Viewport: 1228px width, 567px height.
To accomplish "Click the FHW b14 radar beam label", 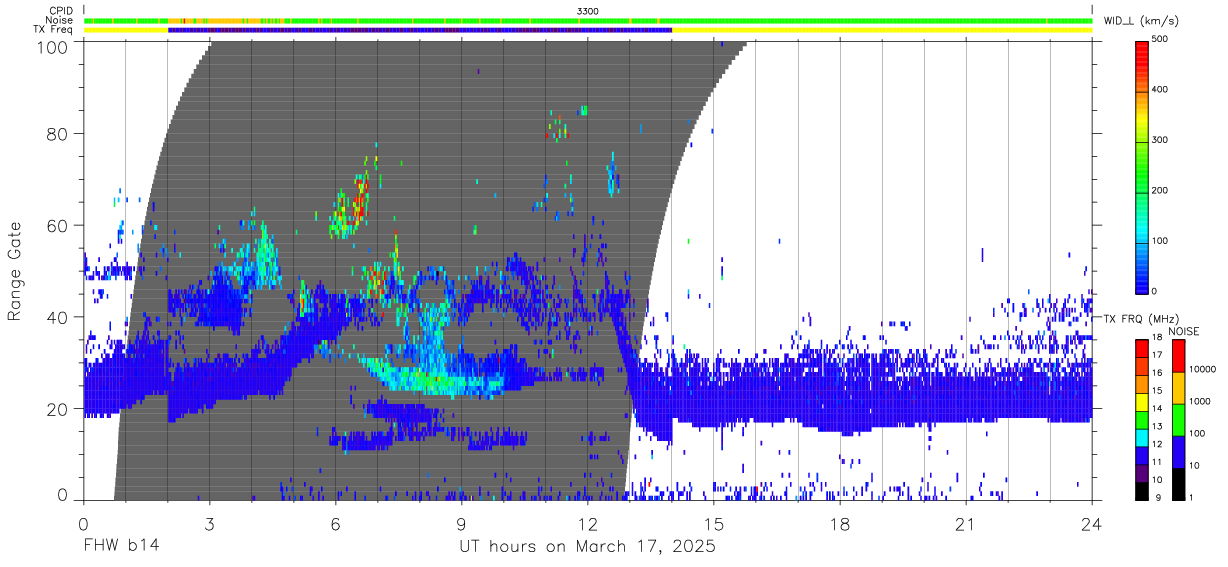I will (120, 547).
